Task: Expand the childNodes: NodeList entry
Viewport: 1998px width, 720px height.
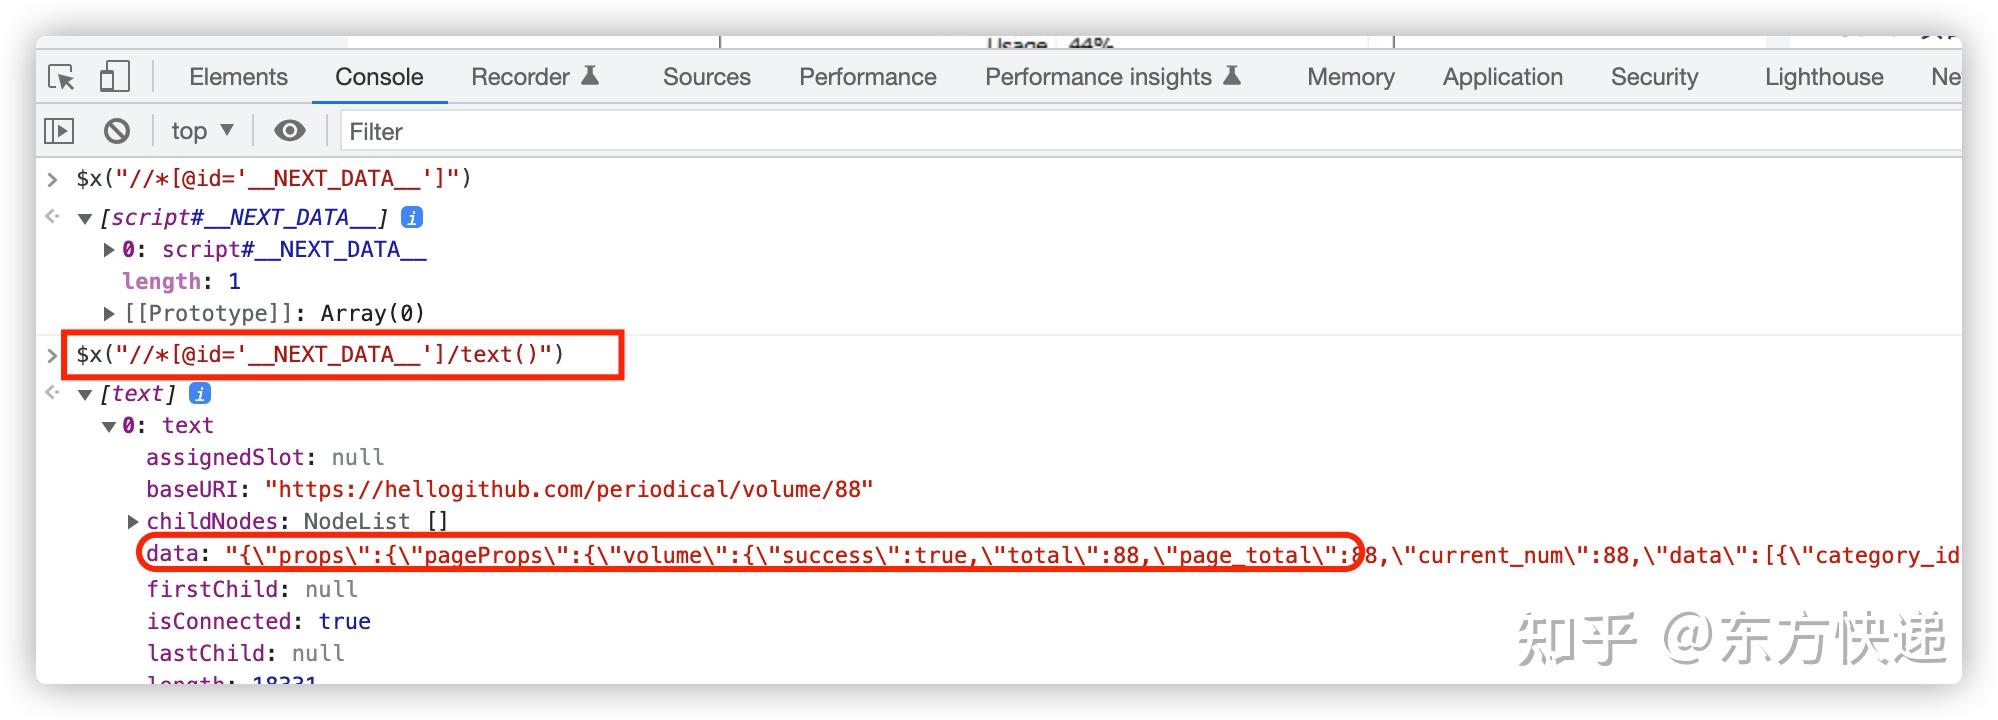Action: (133, 522)
